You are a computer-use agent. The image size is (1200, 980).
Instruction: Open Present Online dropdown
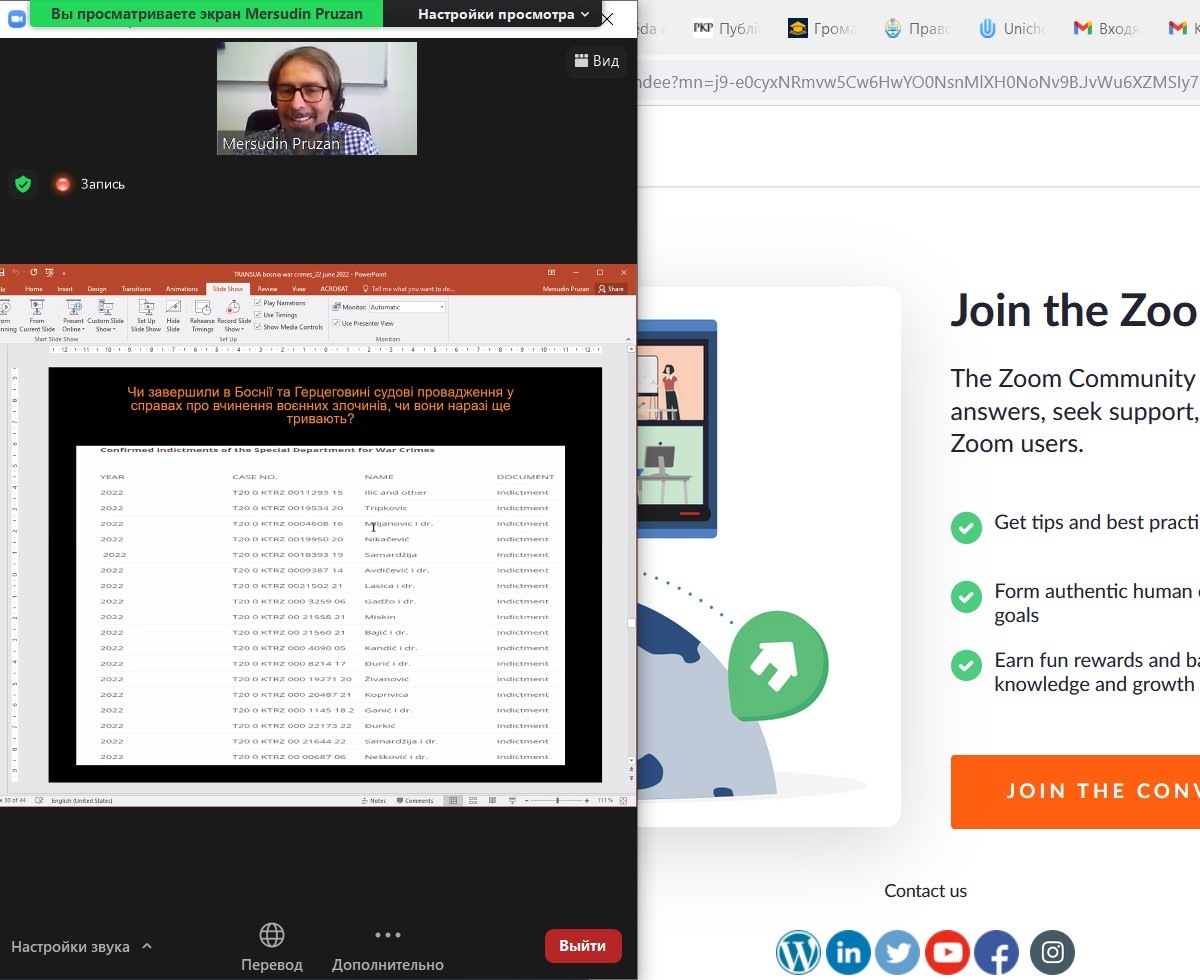click(73, 315)
